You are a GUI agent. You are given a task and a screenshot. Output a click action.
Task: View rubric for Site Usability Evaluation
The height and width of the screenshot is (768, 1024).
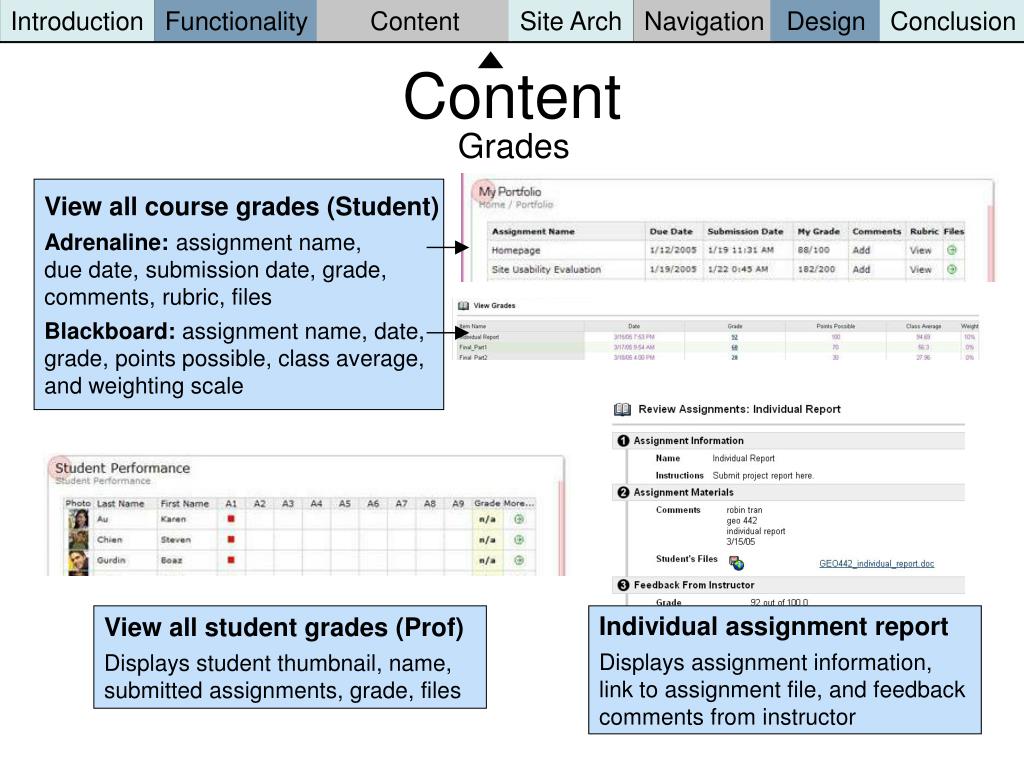click(x=921, y=269)
